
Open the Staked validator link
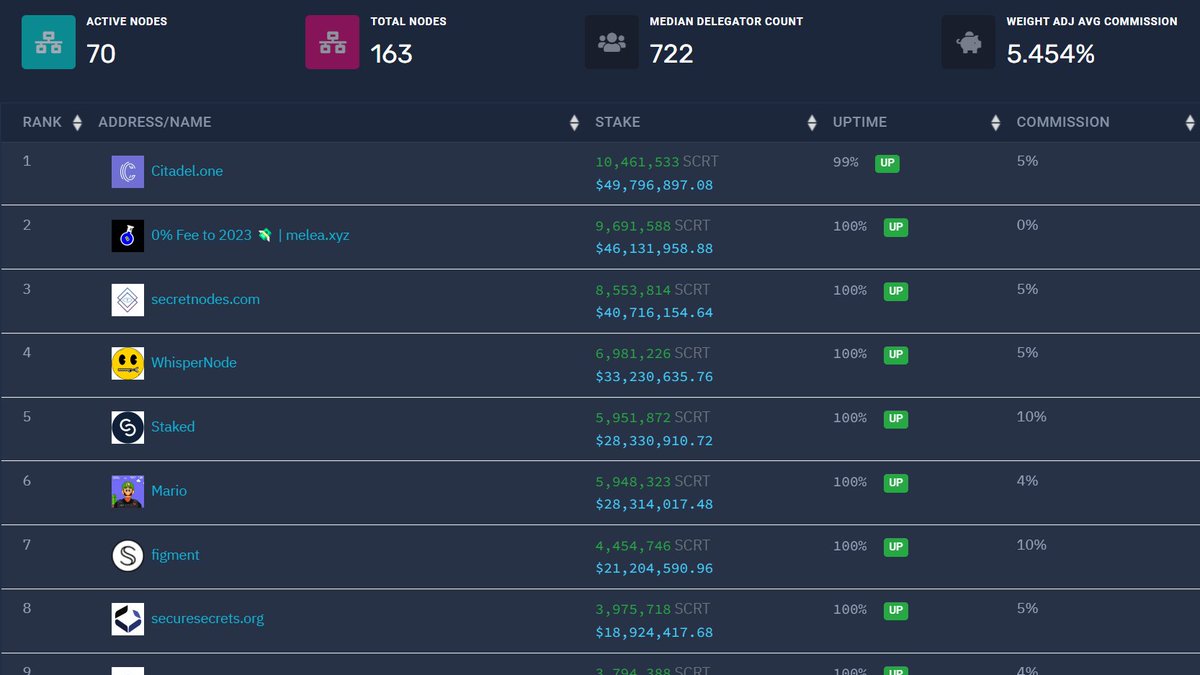[x=173, y=427]
